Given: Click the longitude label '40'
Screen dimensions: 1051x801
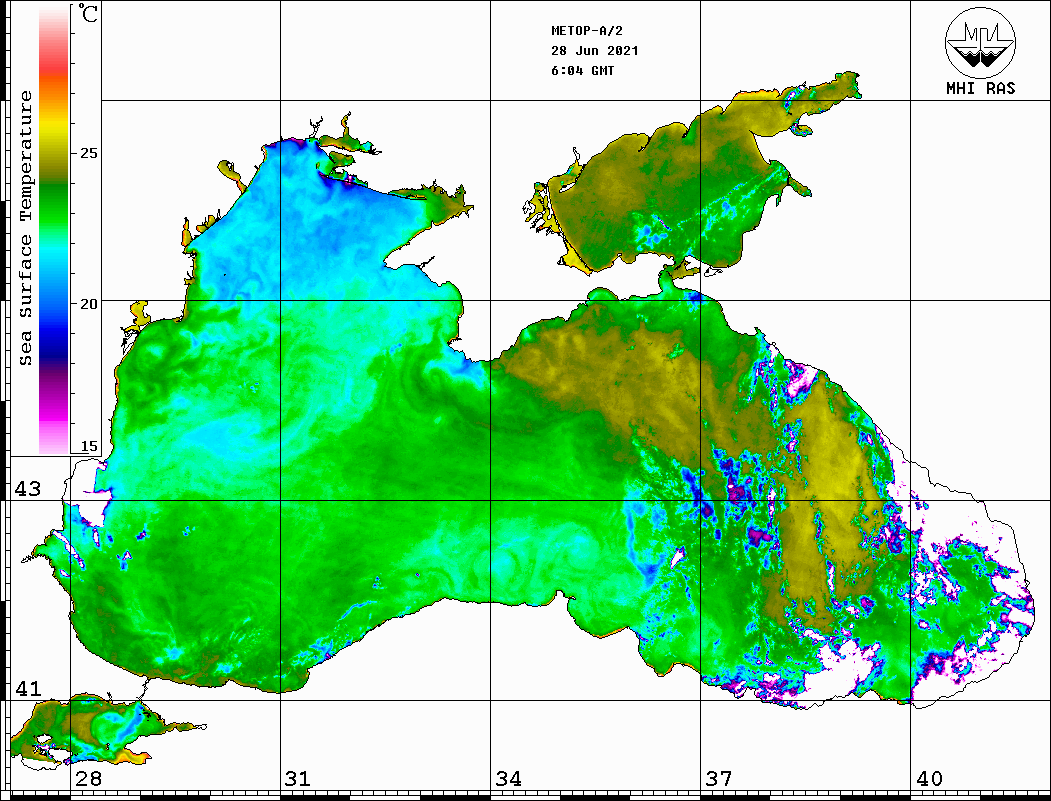Looking at the screenshot, I should tap(929, 778).
